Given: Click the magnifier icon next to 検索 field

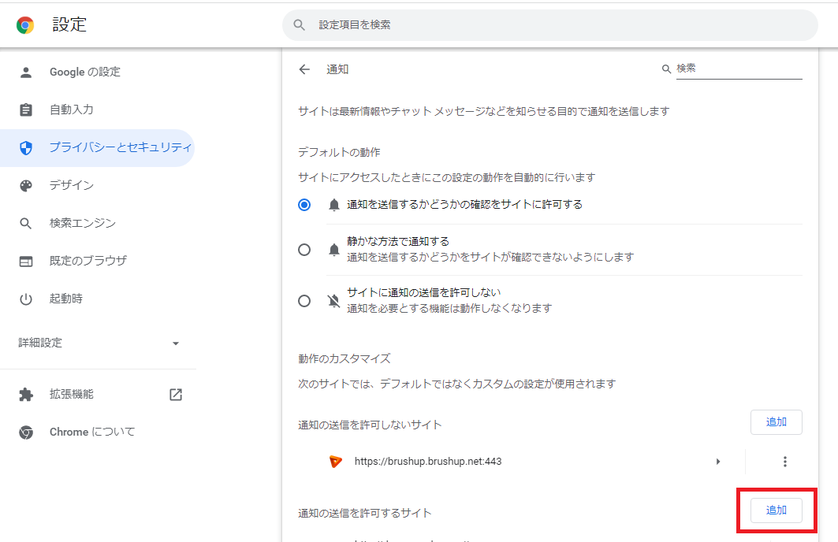Looking at the screenshot, I should tap(666, 69).
